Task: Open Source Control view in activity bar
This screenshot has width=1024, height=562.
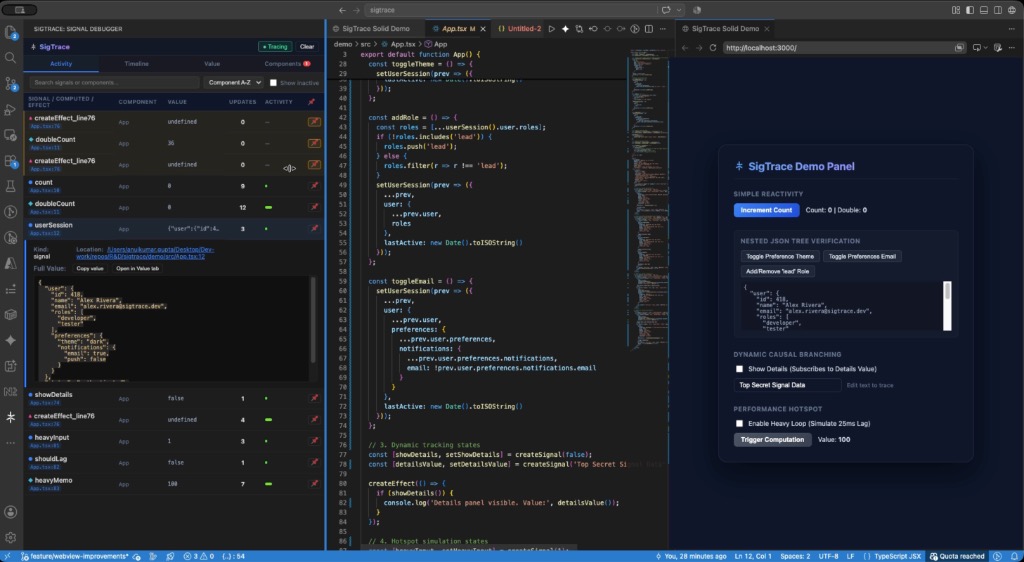Action: click(10, 84)
